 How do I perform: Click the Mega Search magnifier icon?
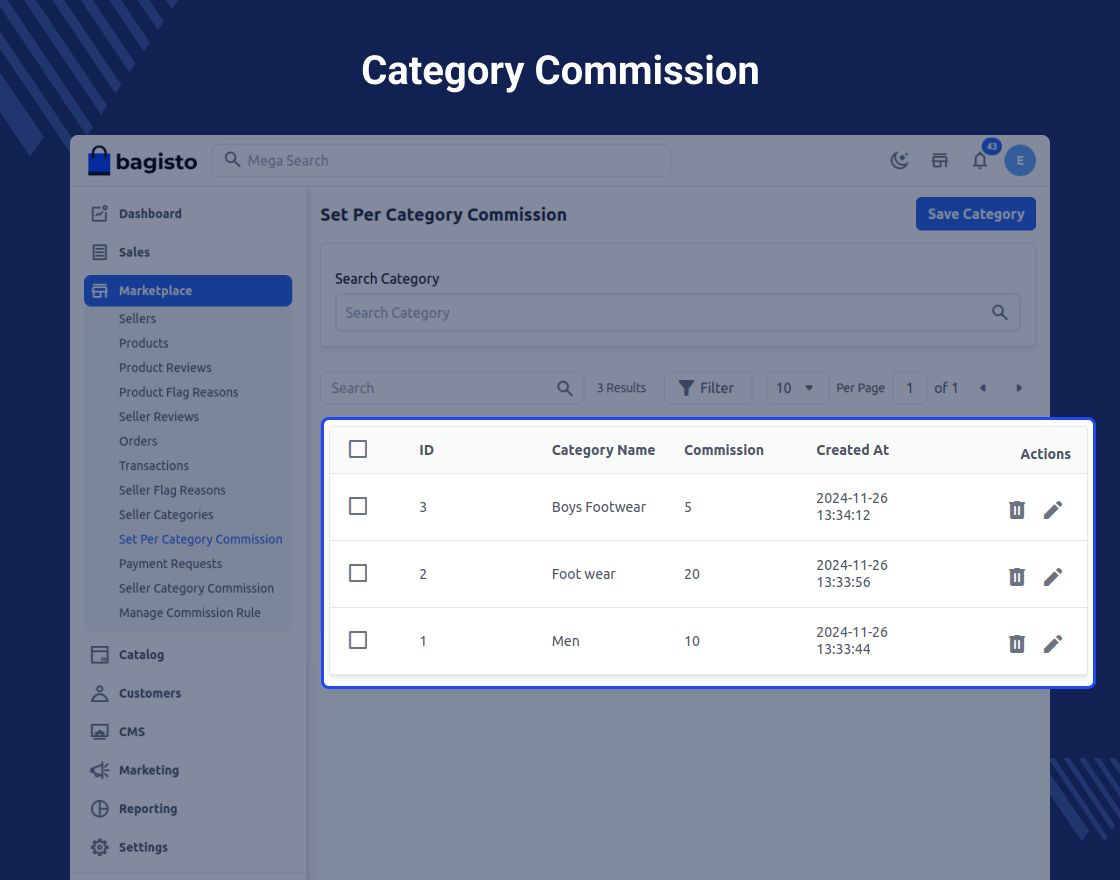pos(232,159)
